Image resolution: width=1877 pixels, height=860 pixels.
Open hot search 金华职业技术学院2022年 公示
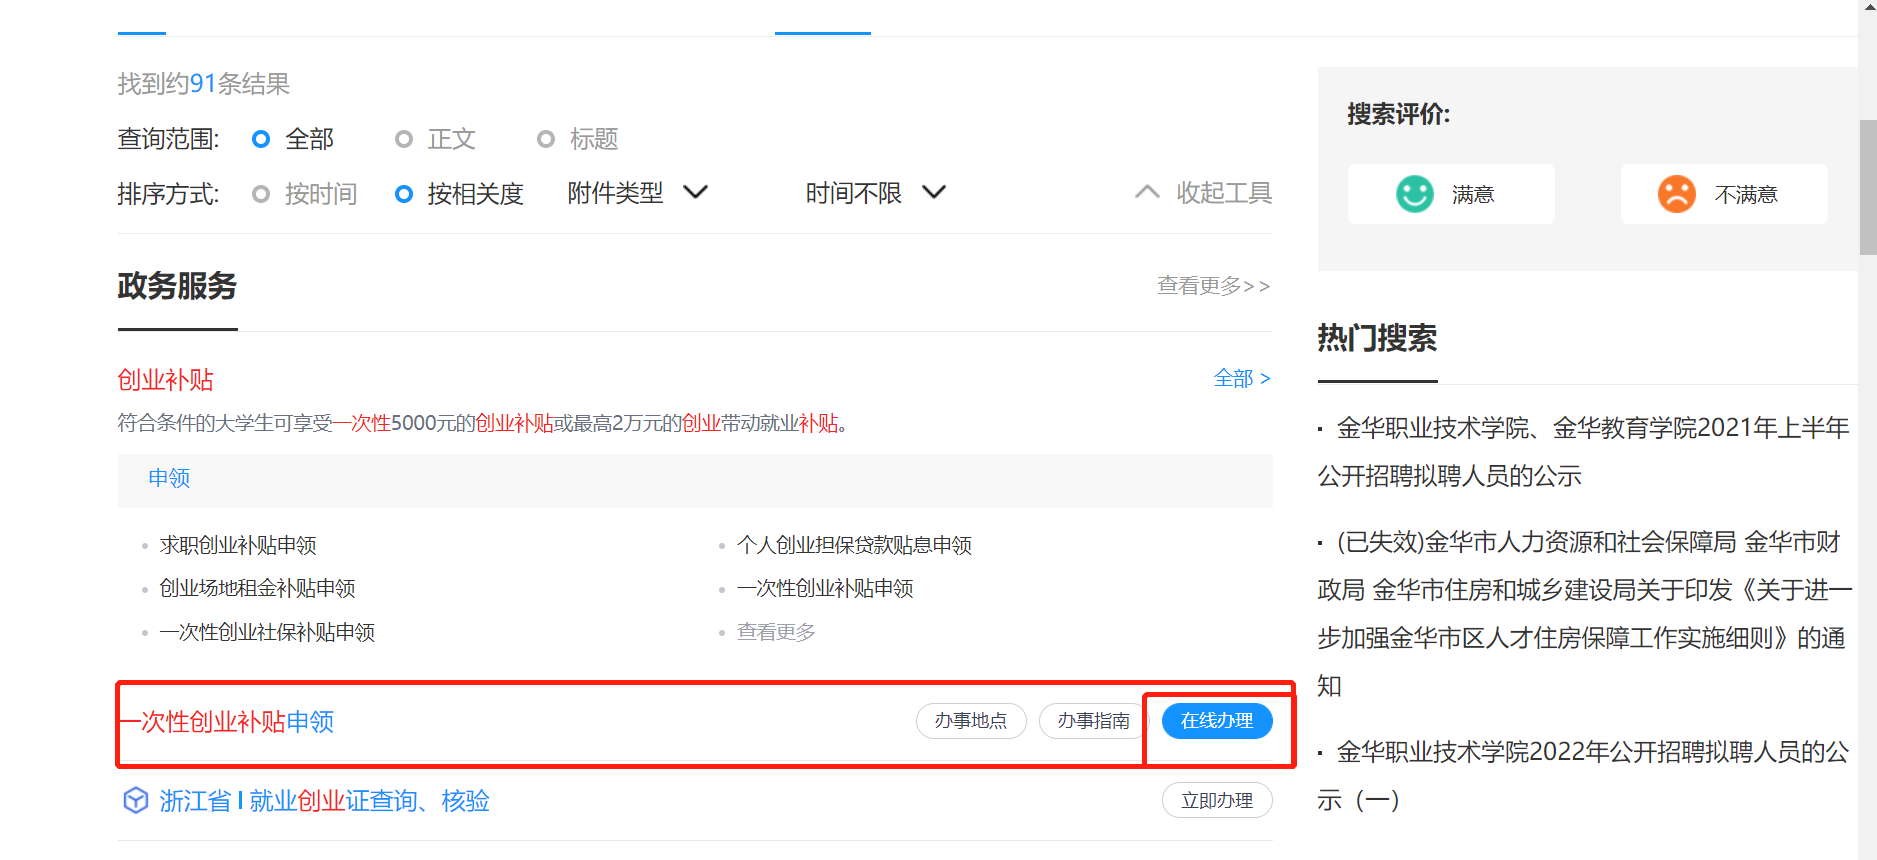pyautogui.click(x=1584, y=776)
